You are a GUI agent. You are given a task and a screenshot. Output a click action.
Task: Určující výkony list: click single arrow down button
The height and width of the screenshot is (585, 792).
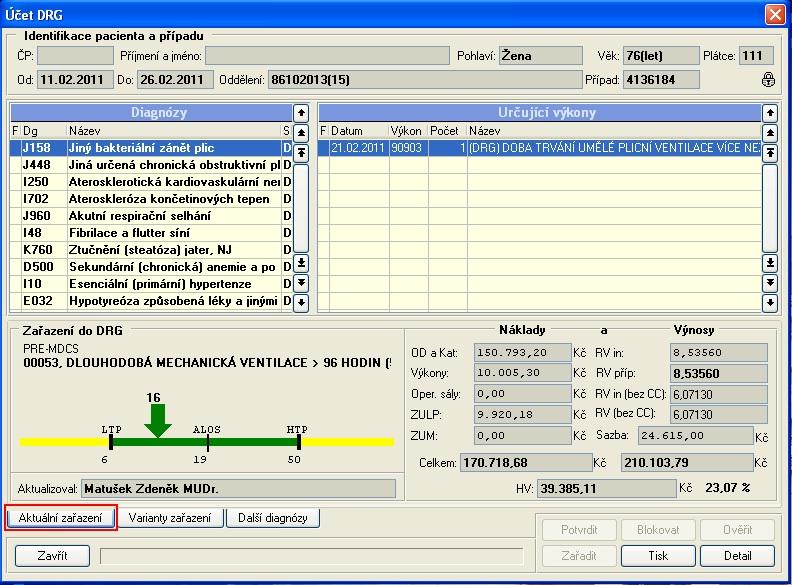click(x=770, y=303)
